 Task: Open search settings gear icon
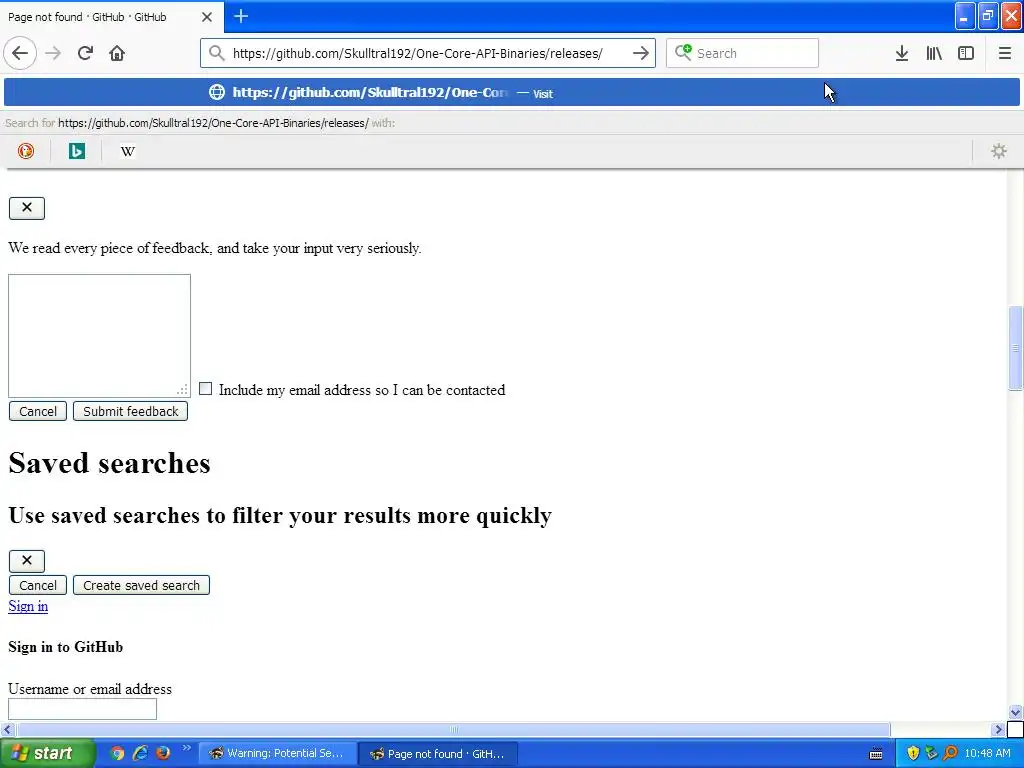point(999,152)
